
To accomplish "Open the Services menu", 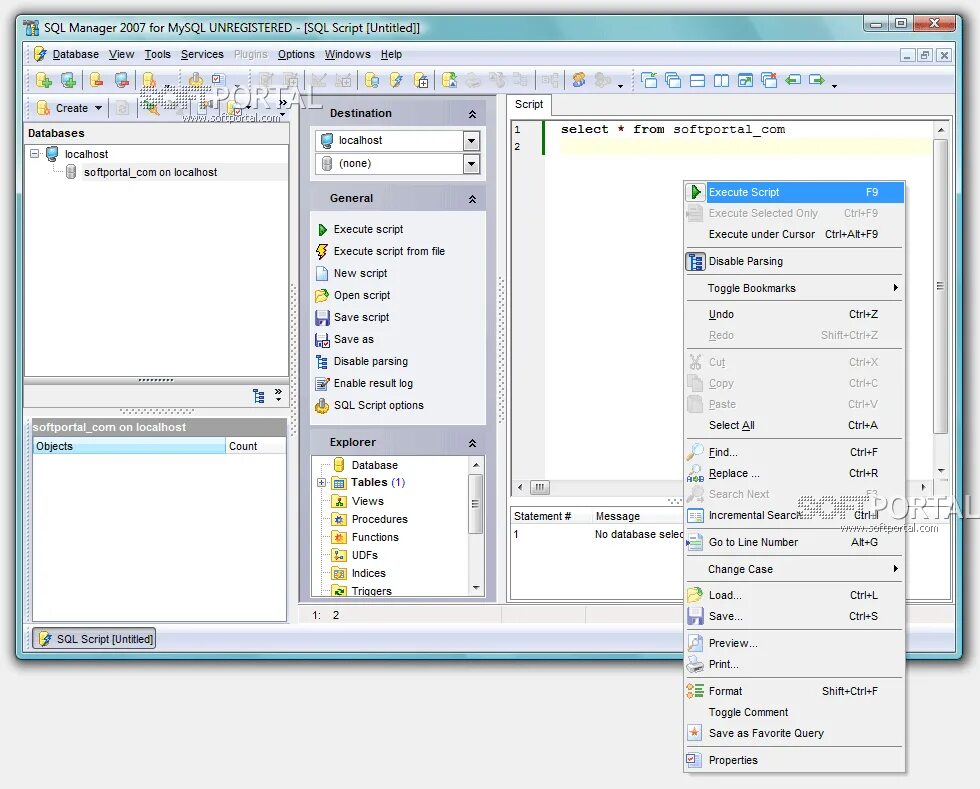I will point(202,54).
